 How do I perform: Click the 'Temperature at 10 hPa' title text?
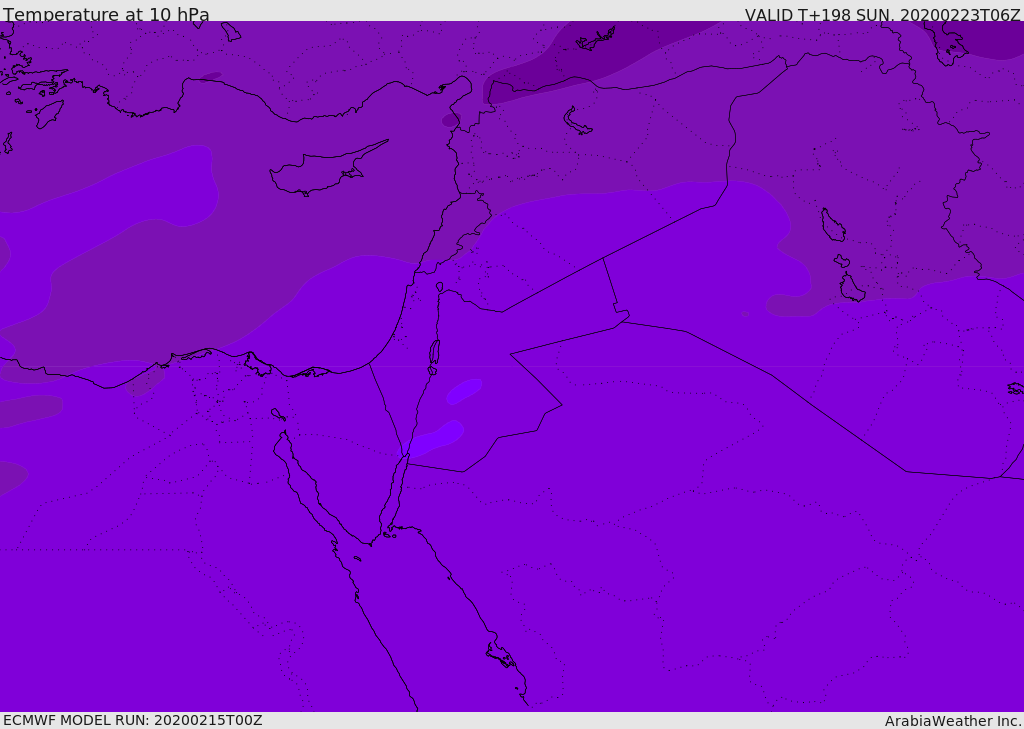point(106,14)
